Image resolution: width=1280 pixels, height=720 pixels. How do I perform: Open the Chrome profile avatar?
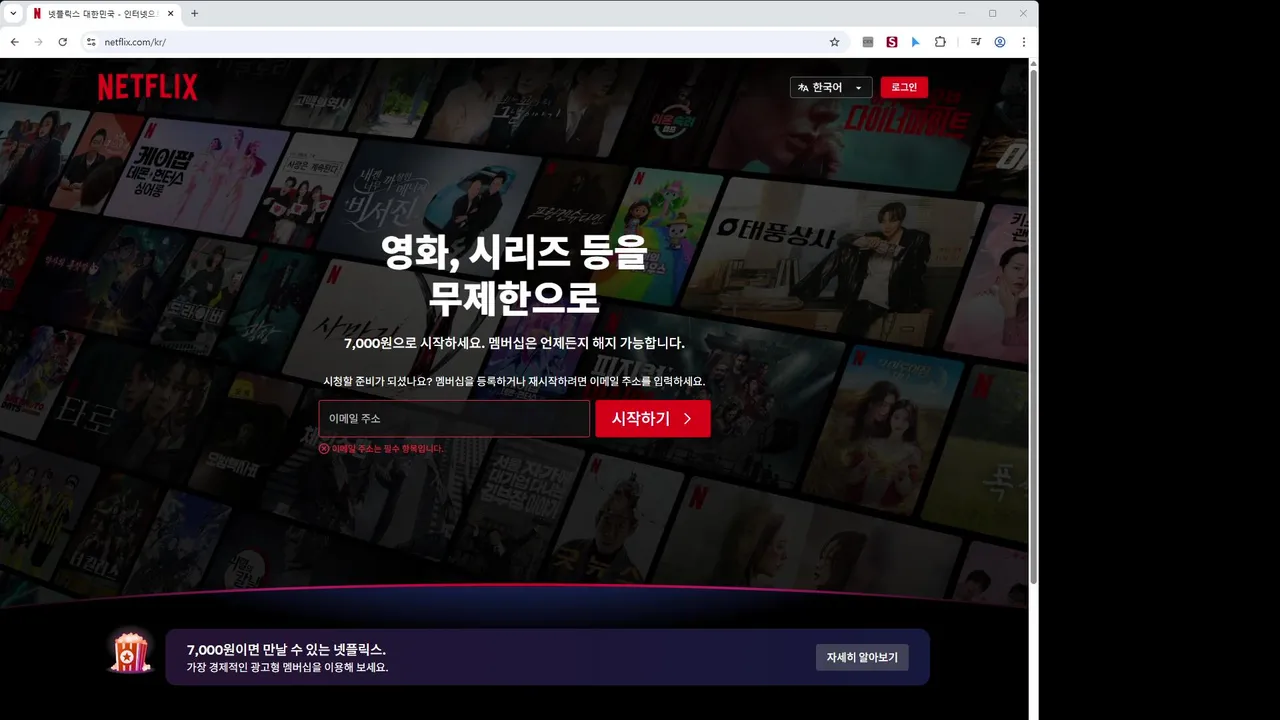pyautogui.click(x=1000, y=42)
